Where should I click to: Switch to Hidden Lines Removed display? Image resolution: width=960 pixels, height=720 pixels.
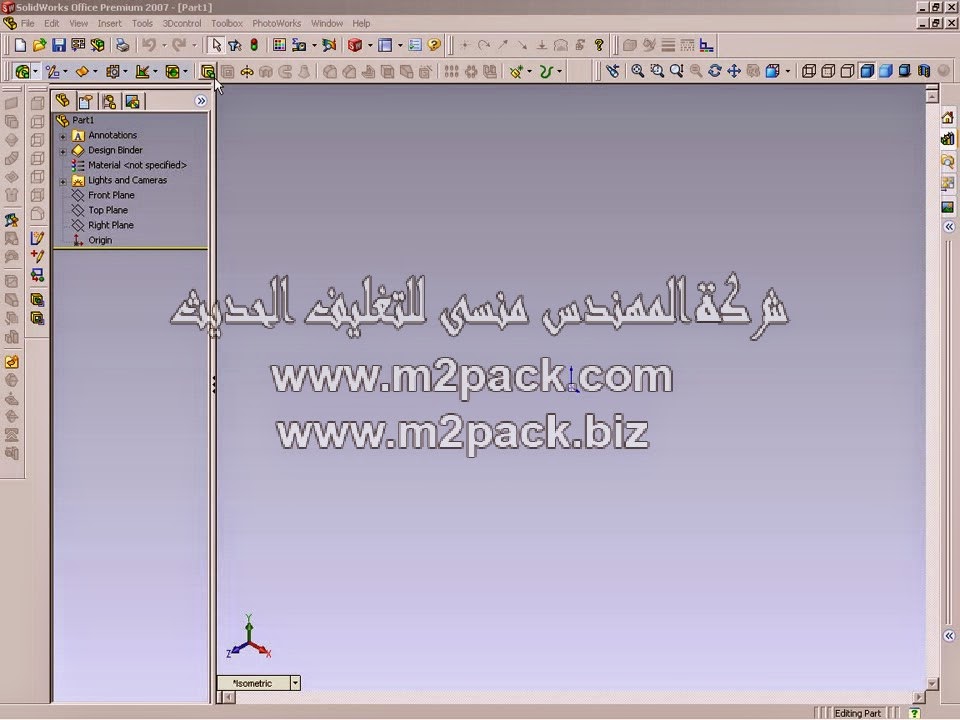pyautogui.click(x=847, y=71)
